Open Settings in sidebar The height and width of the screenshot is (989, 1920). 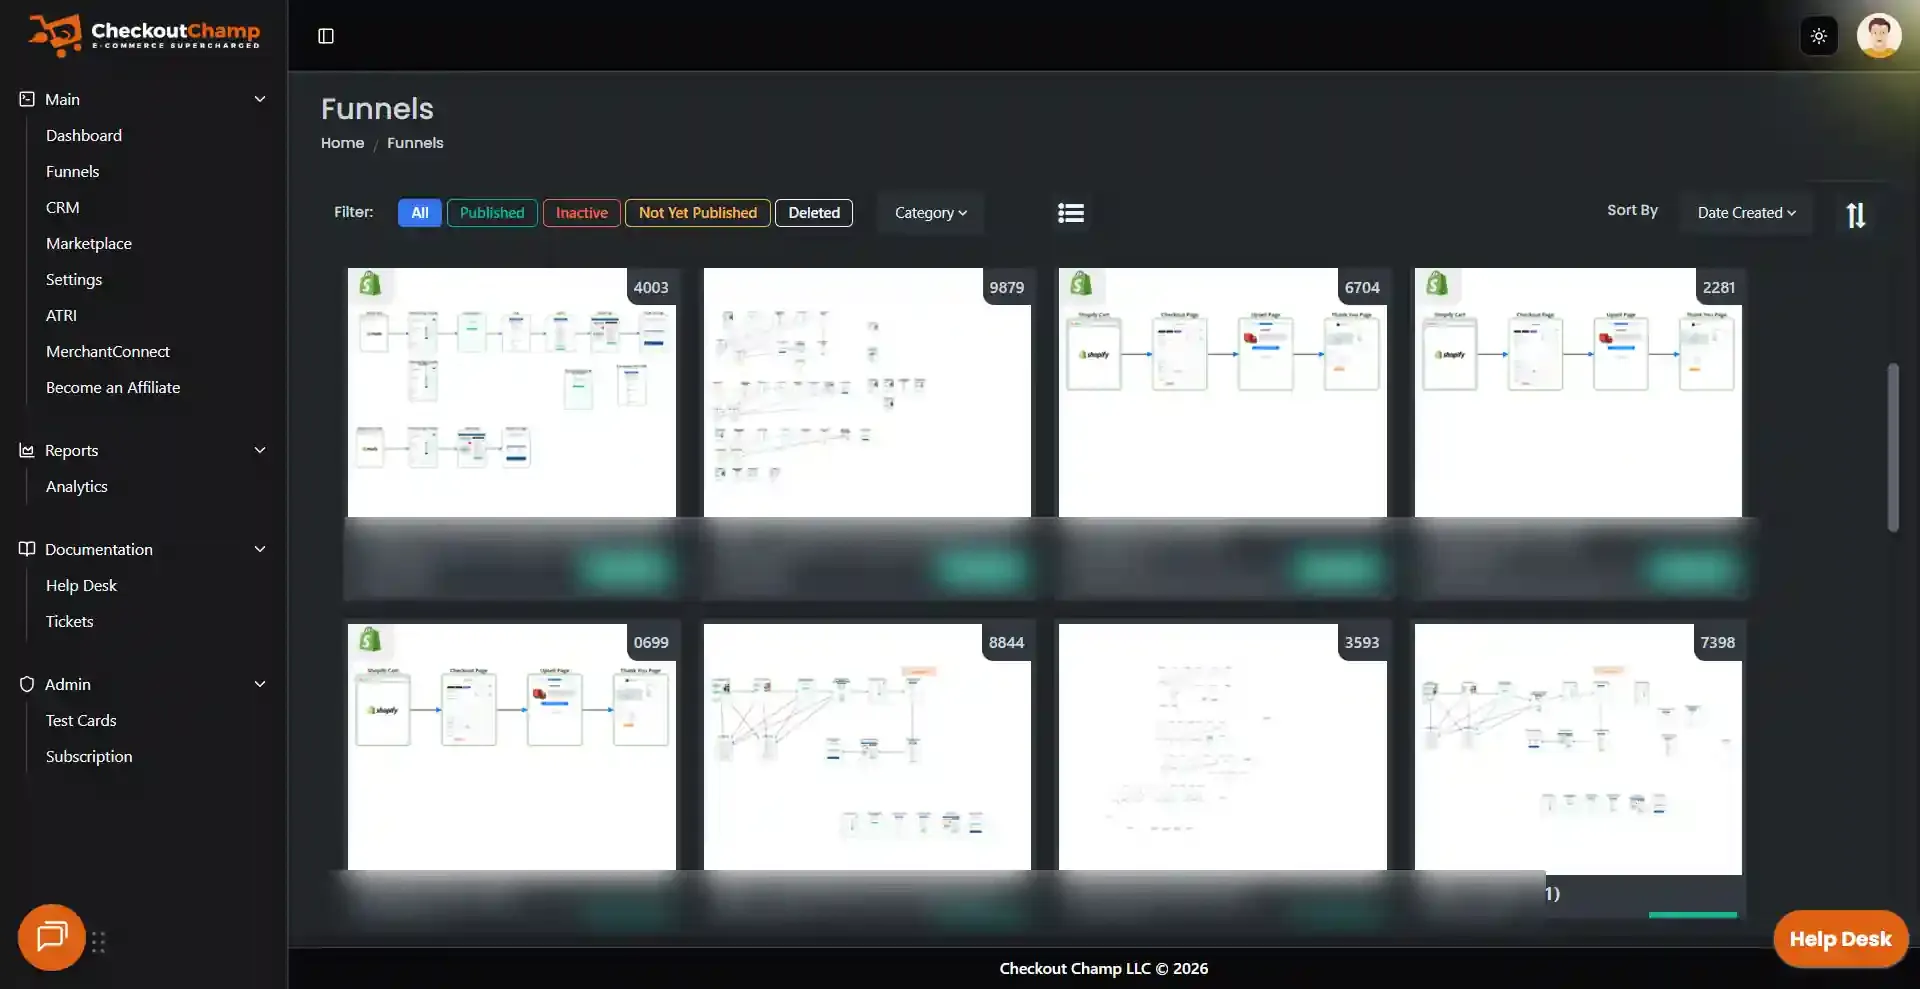74,279
